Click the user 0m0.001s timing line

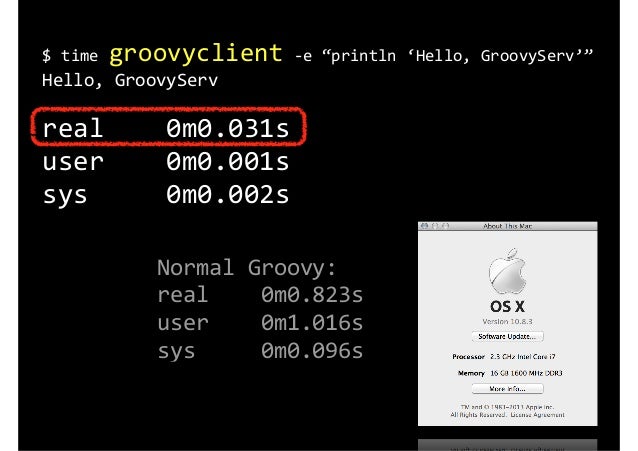coord(166,161)
